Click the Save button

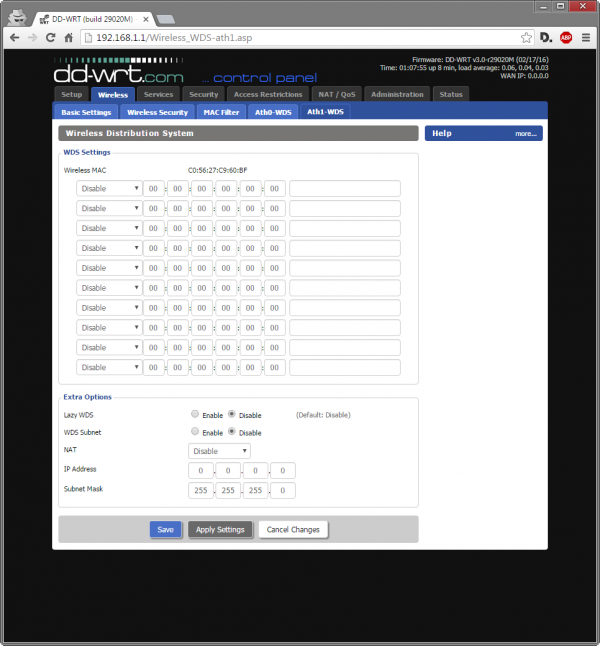[165, 529]
